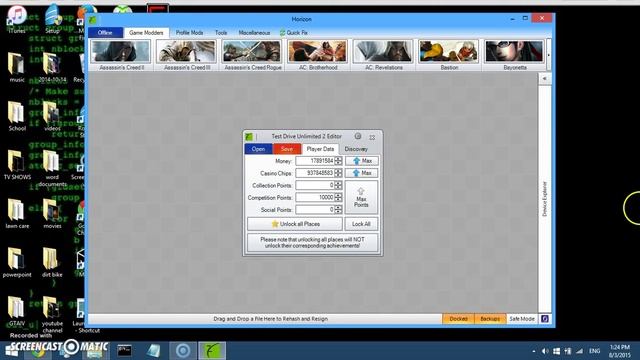Open the movies folder on desktop

tap(52, 214)
